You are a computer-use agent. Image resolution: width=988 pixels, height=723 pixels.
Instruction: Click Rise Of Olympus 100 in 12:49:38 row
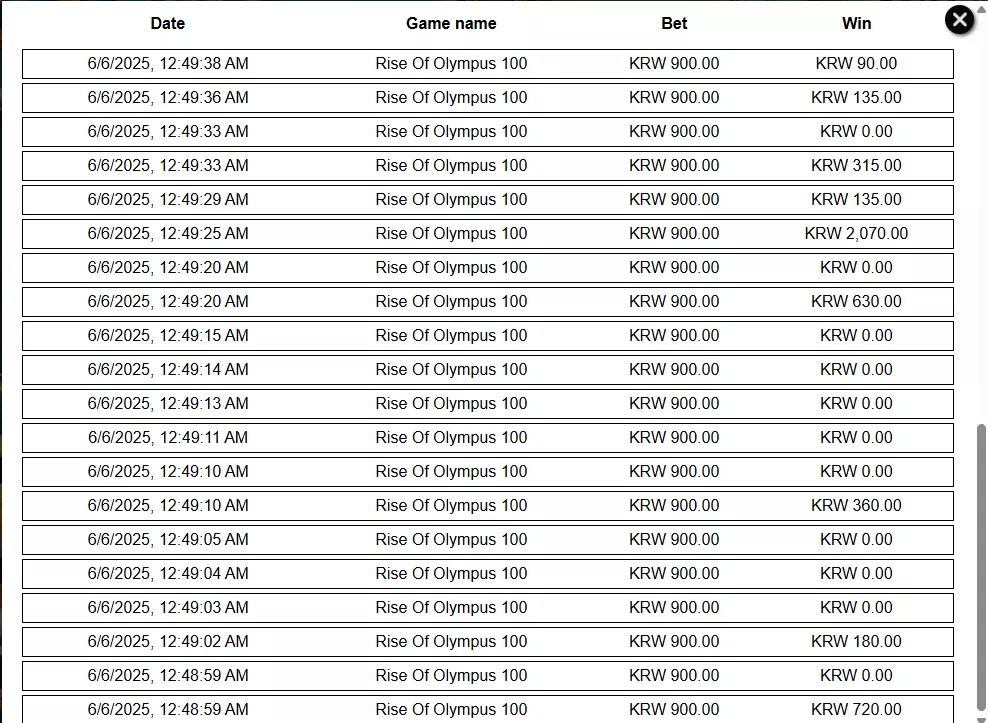click(x=451, y=64)
